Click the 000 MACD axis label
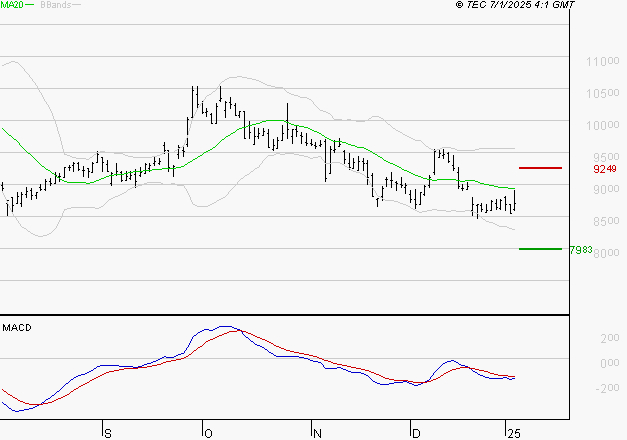Screen dimensions: 627x440 click(x=610, y=363)
